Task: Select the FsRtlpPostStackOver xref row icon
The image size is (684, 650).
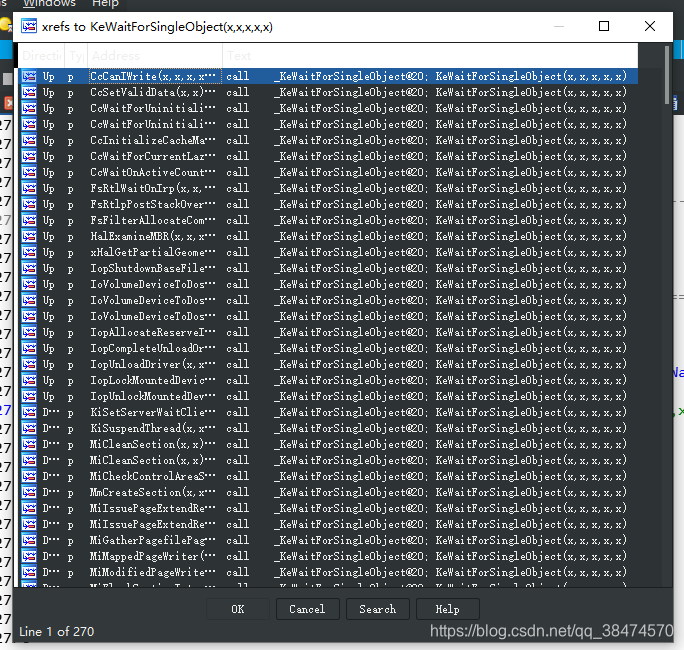Action: (29, 204)
